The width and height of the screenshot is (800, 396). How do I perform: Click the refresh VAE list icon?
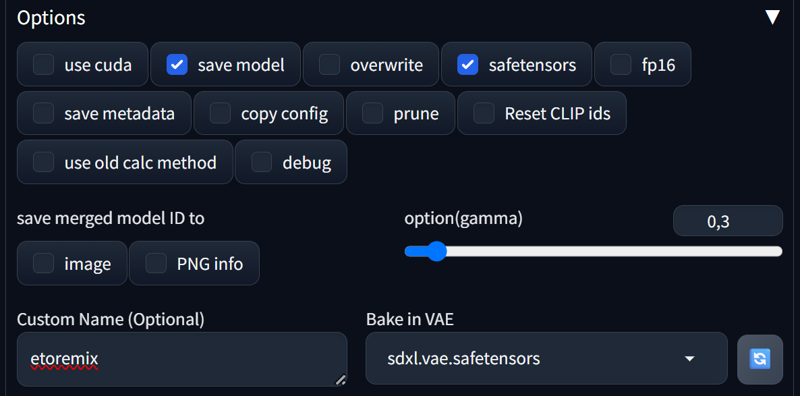[760, 359]
